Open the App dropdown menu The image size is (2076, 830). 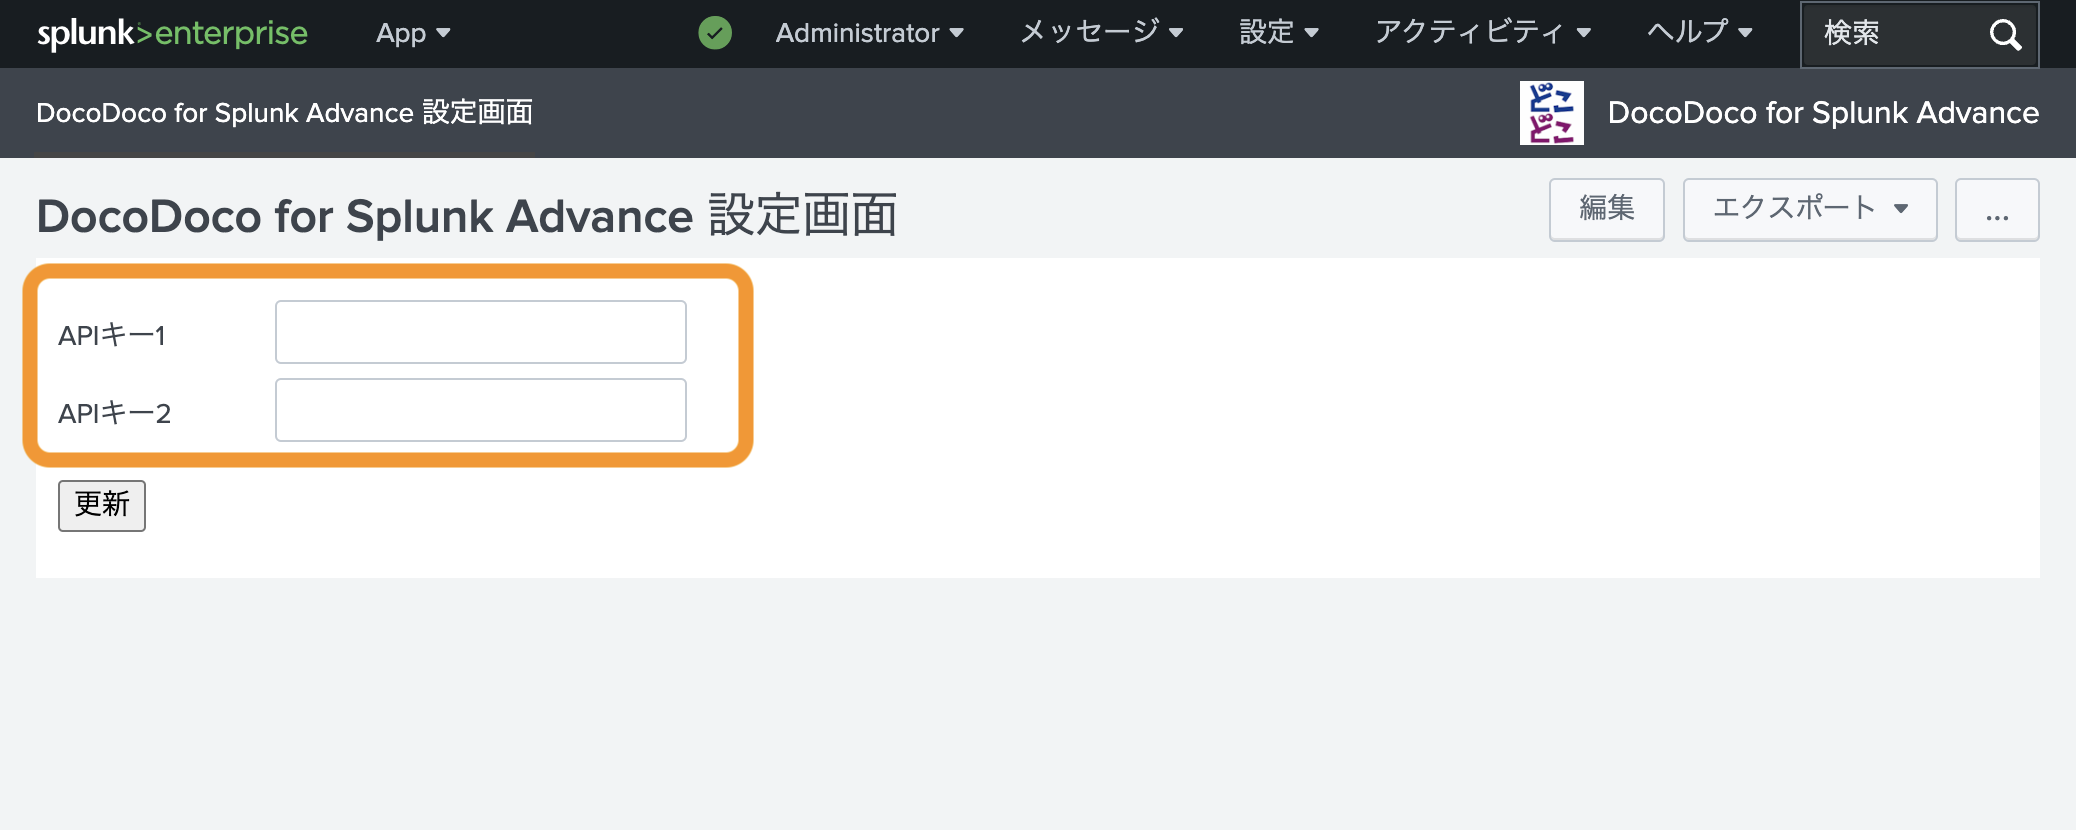(x=413, y=34)
